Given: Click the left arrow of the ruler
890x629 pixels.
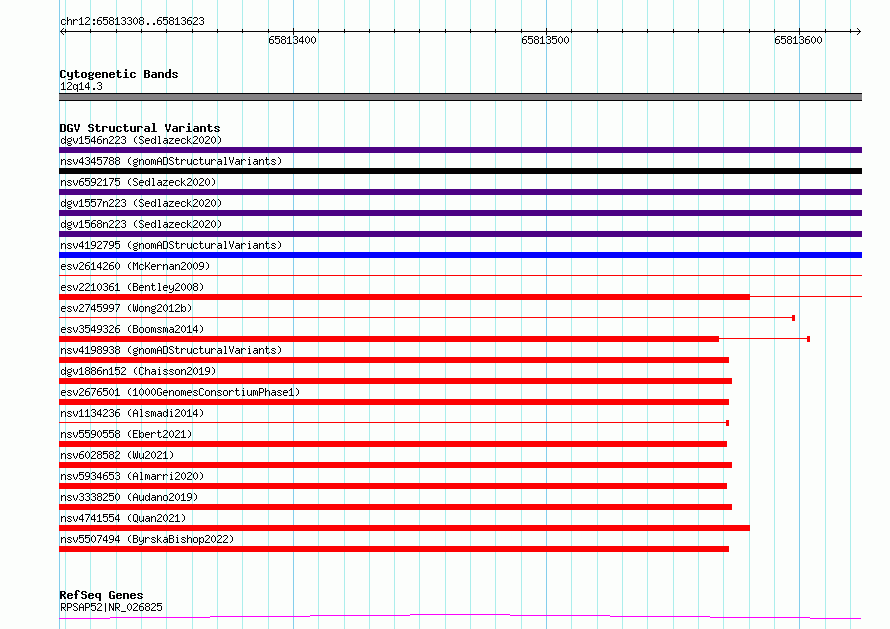Looking at the screenshot, I should 62,31.
